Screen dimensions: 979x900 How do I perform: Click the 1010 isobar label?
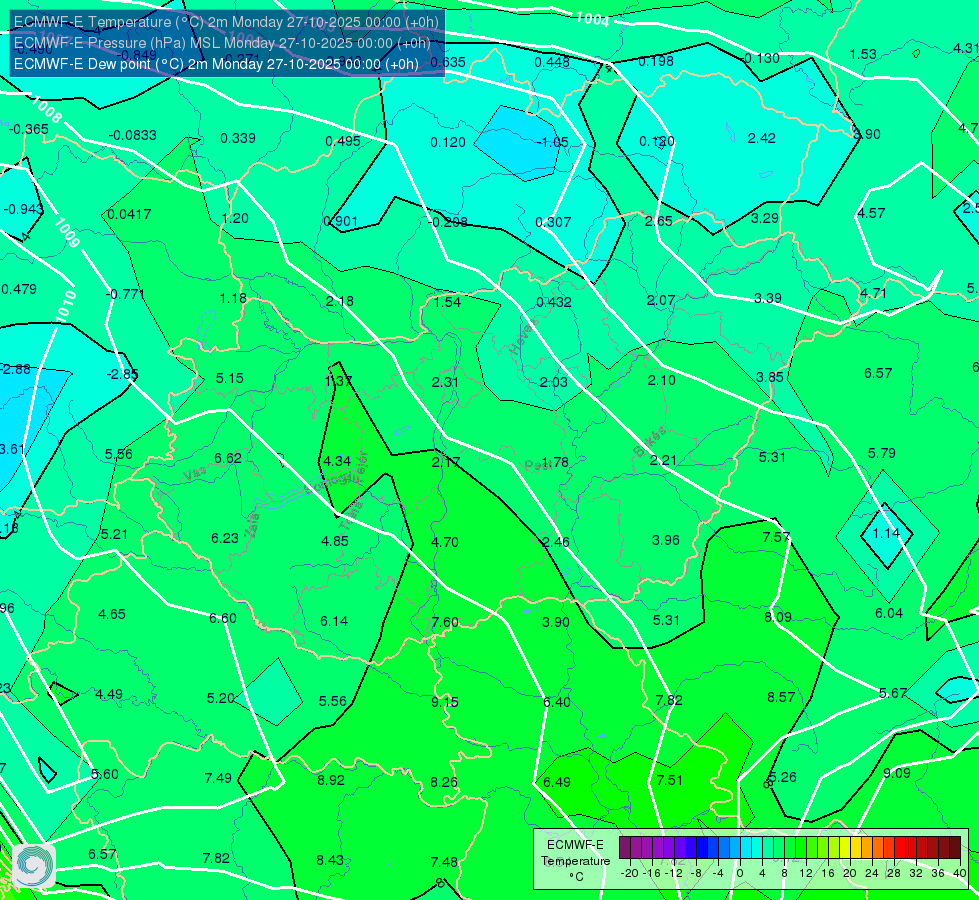coord(66,306)
